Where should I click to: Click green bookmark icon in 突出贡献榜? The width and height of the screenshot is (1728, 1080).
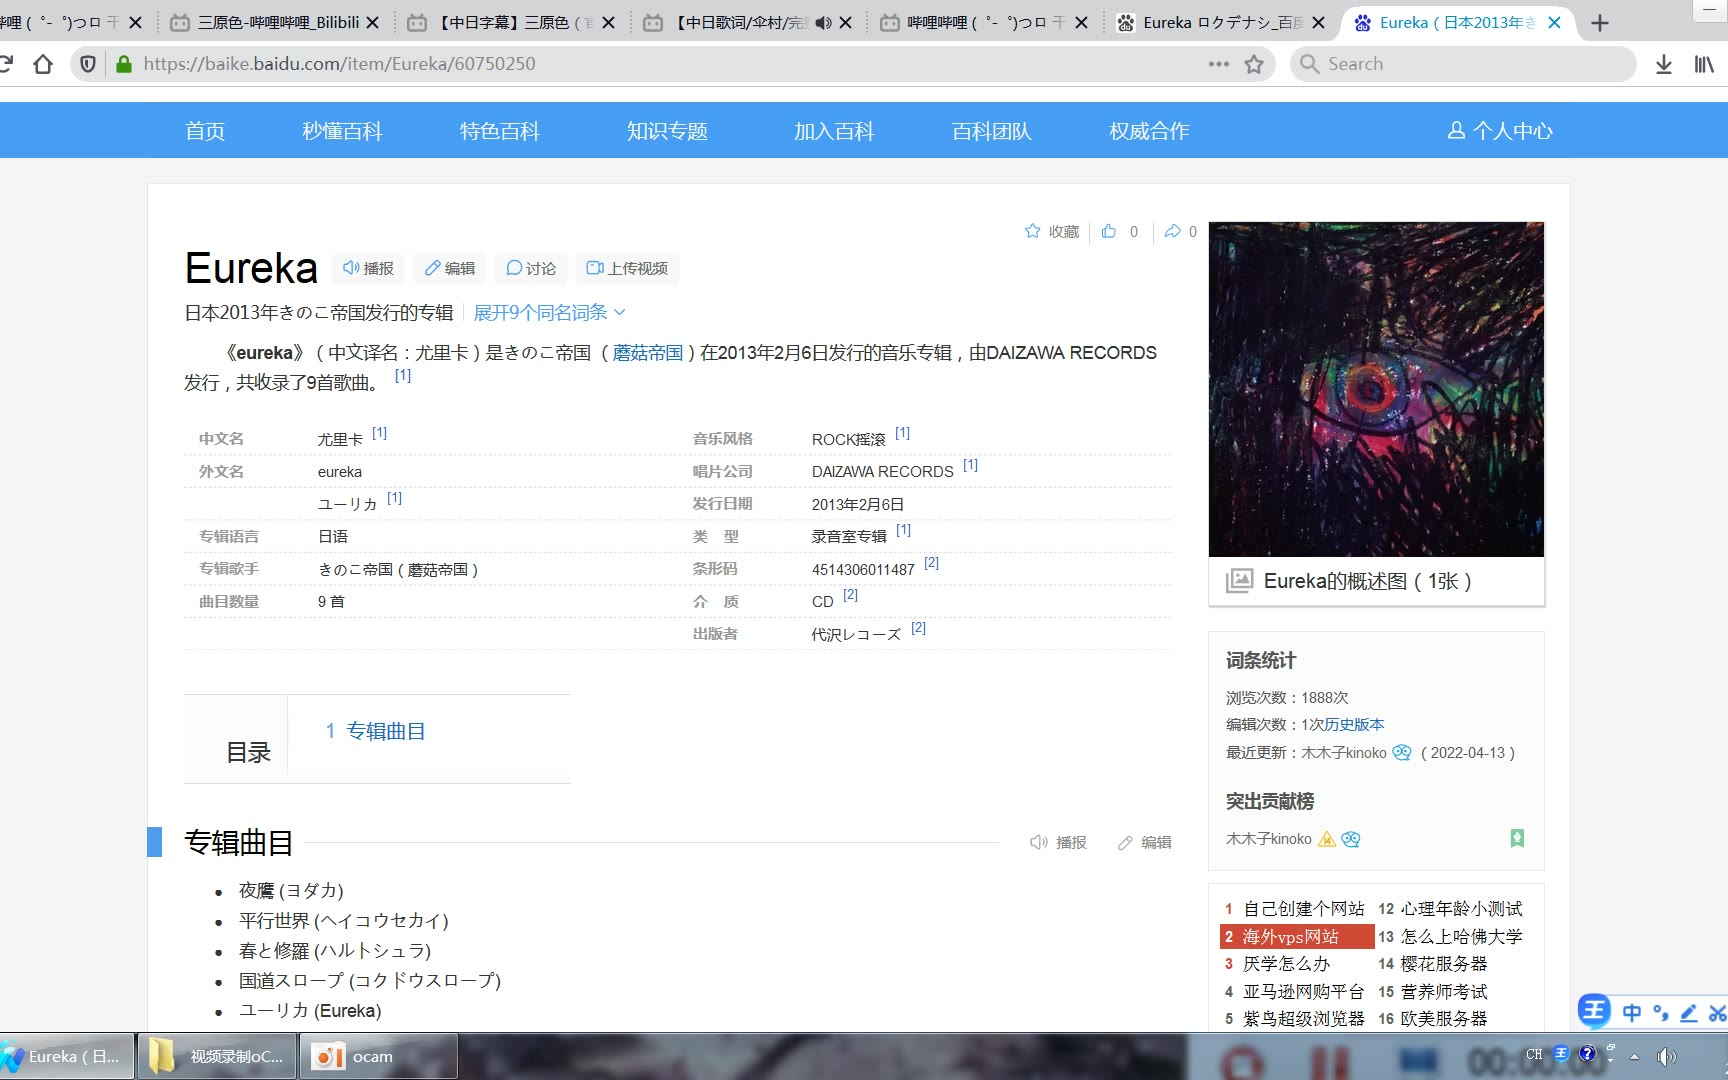coord(1517,838)
